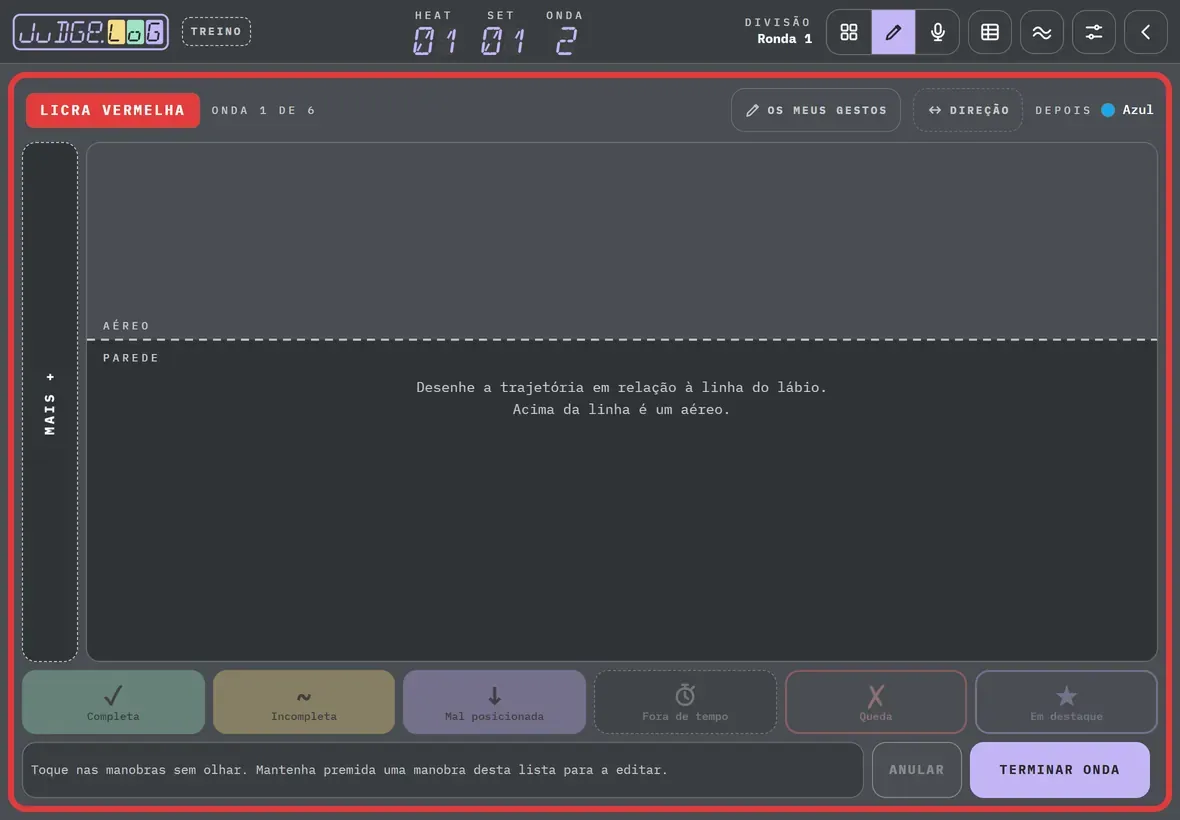Toggle the Direção button
This screenshot has width=1180, height=820.
click(x=968, y=110)
